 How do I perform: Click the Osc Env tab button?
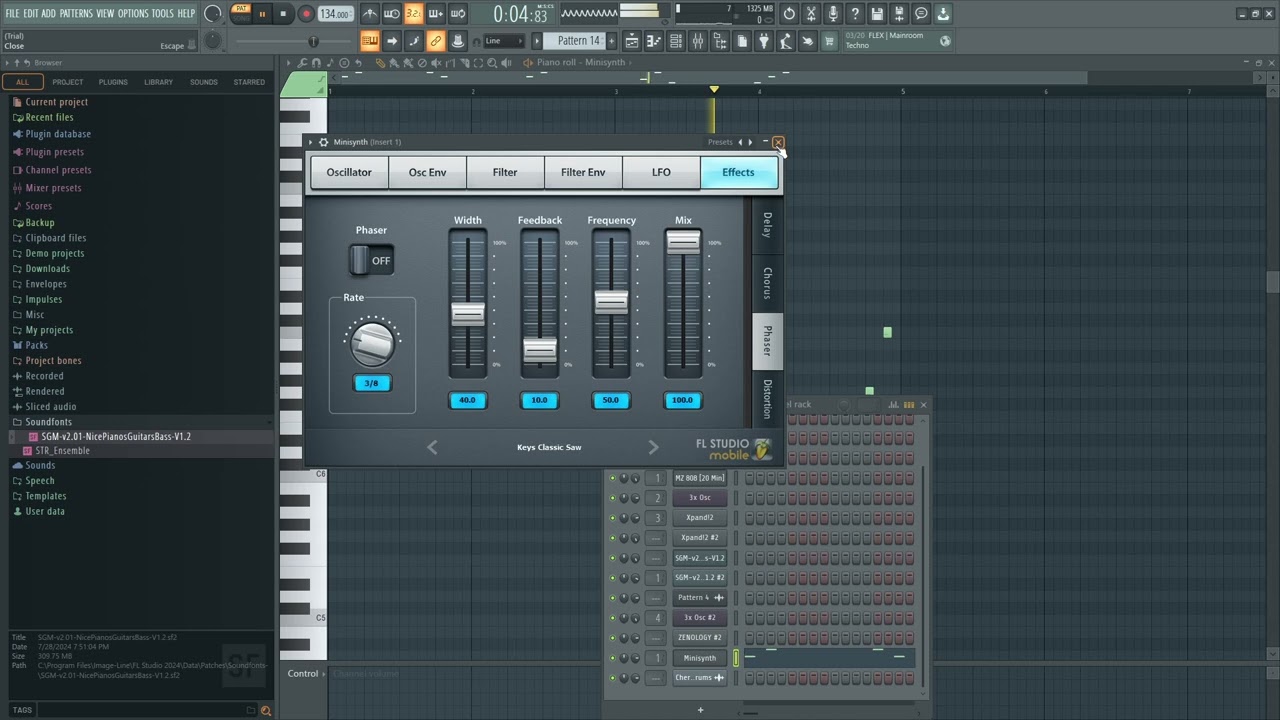click(427, 172)
